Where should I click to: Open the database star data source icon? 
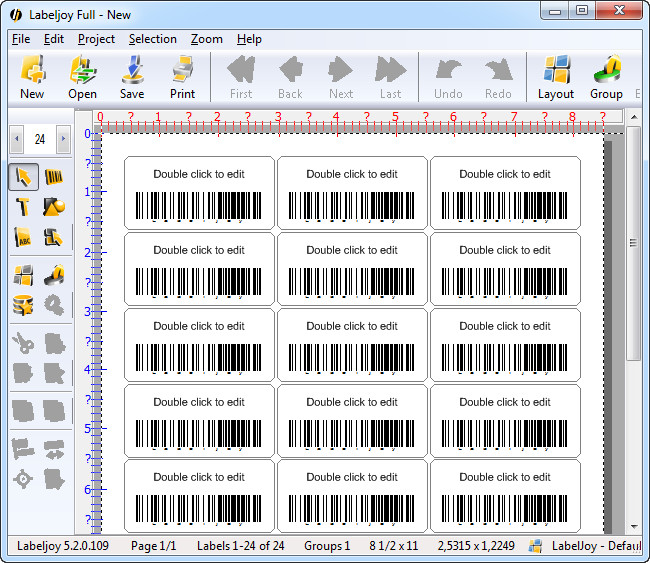point(23,305)
